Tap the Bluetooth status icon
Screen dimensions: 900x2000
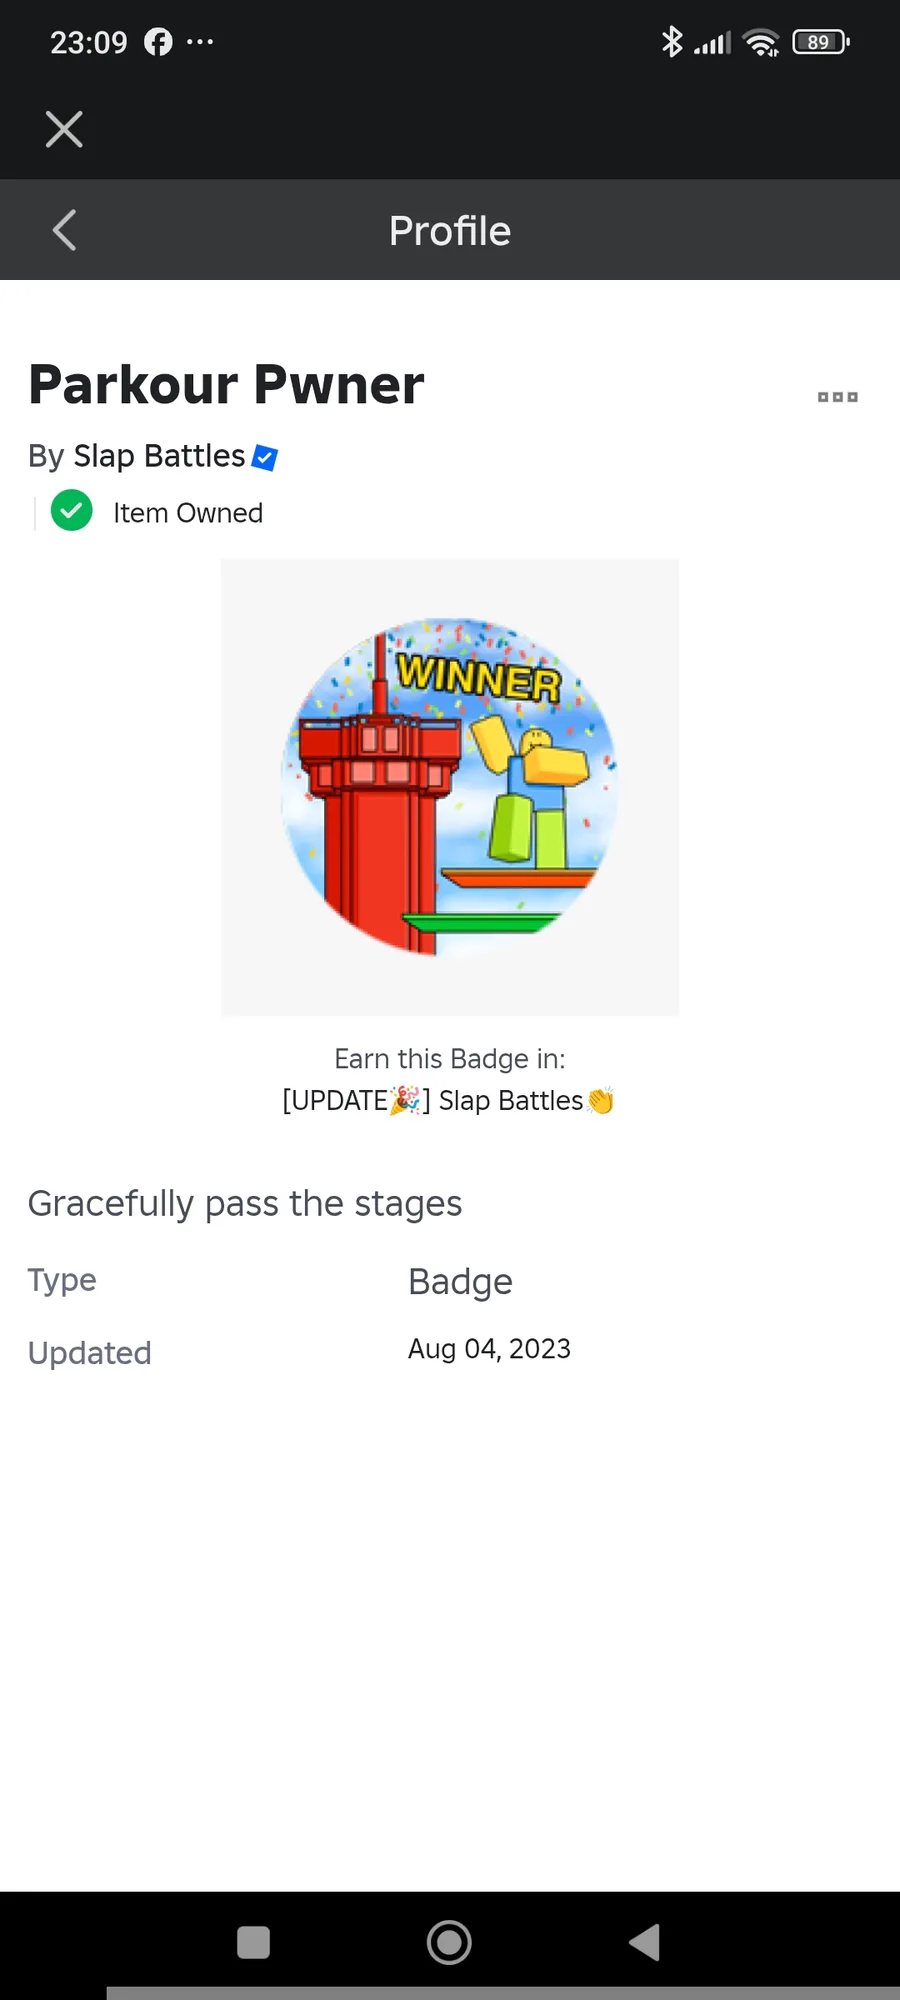pos(672,42)
